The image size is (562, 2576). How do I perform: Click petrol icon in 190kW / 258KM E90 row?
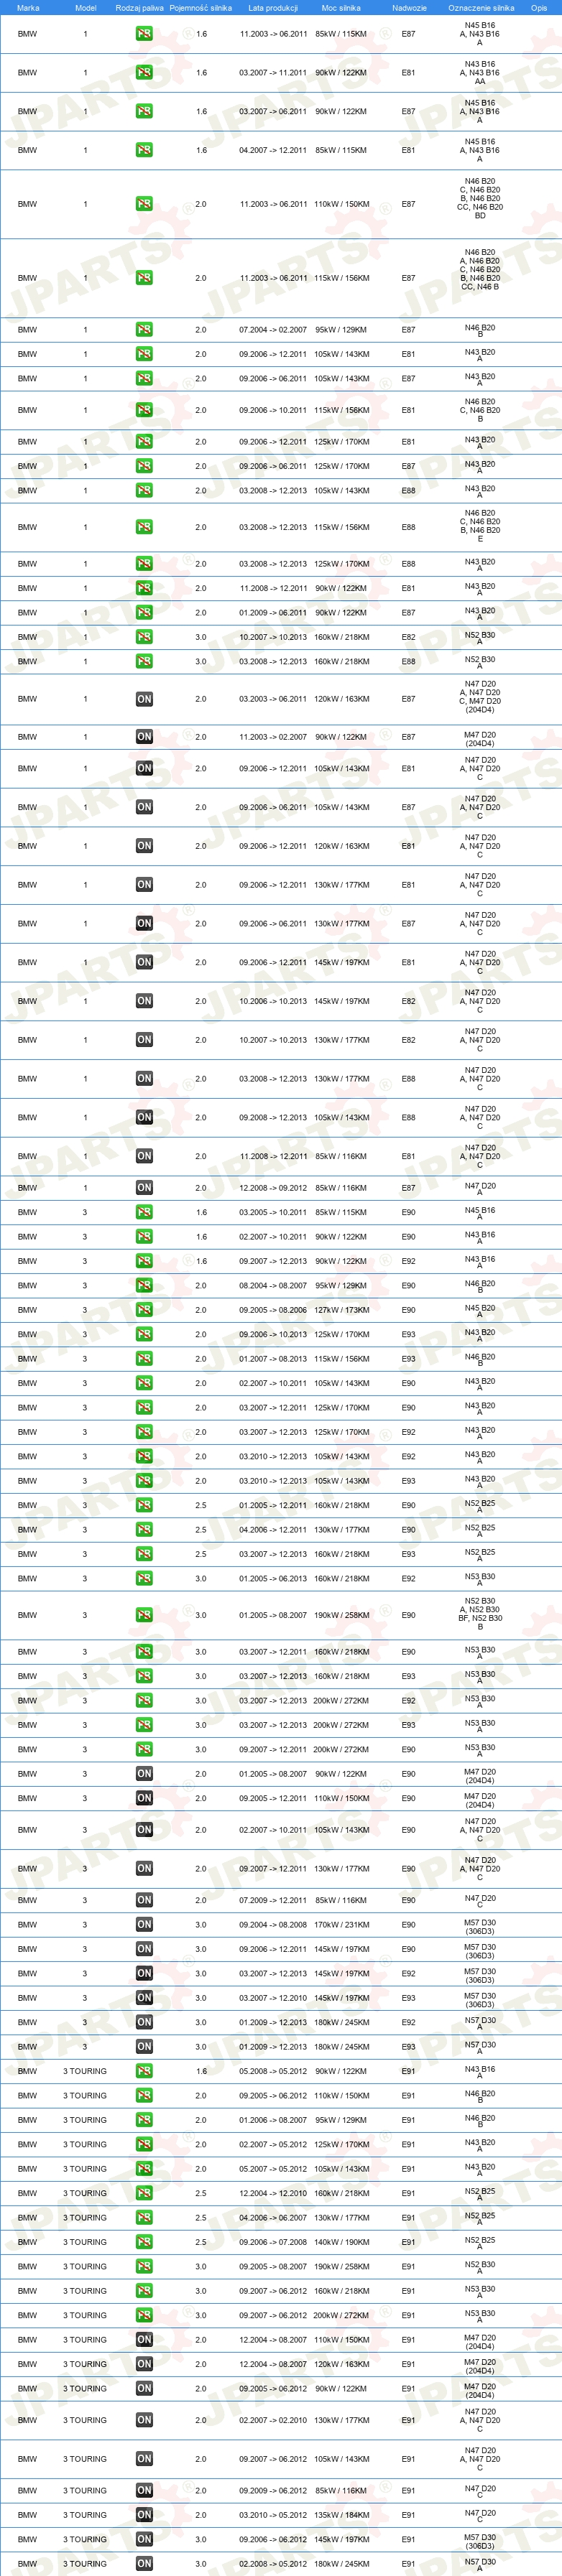click(144, 1615)
